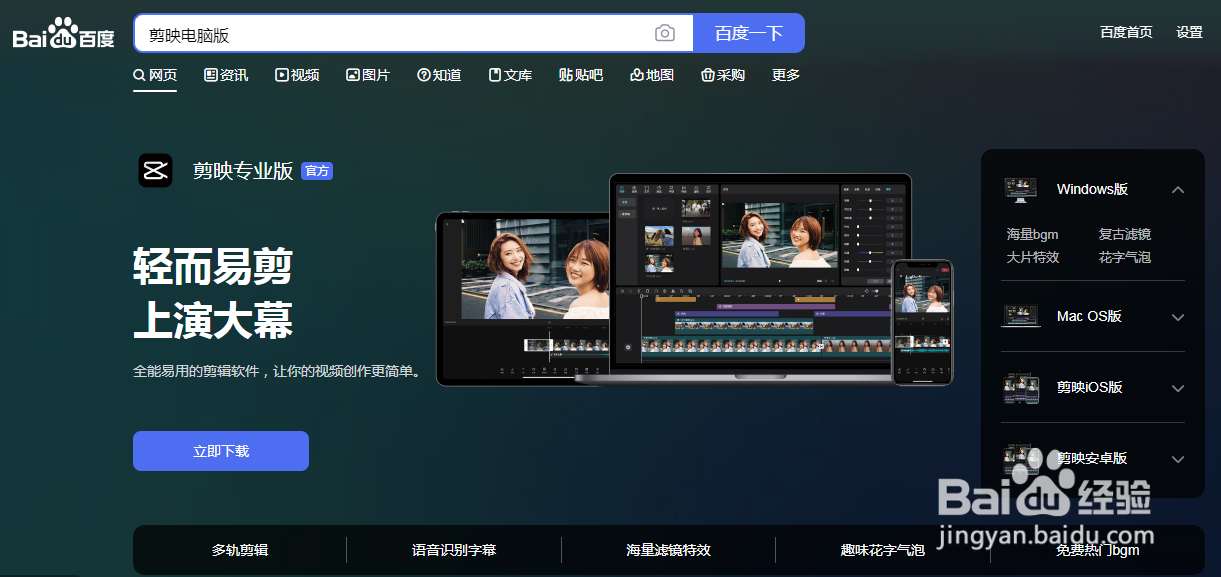Viewport: 1221px width, 577px height.
Task: Click the 剪映安卓版 thumbnail icon
Action: pos(1021,459)
